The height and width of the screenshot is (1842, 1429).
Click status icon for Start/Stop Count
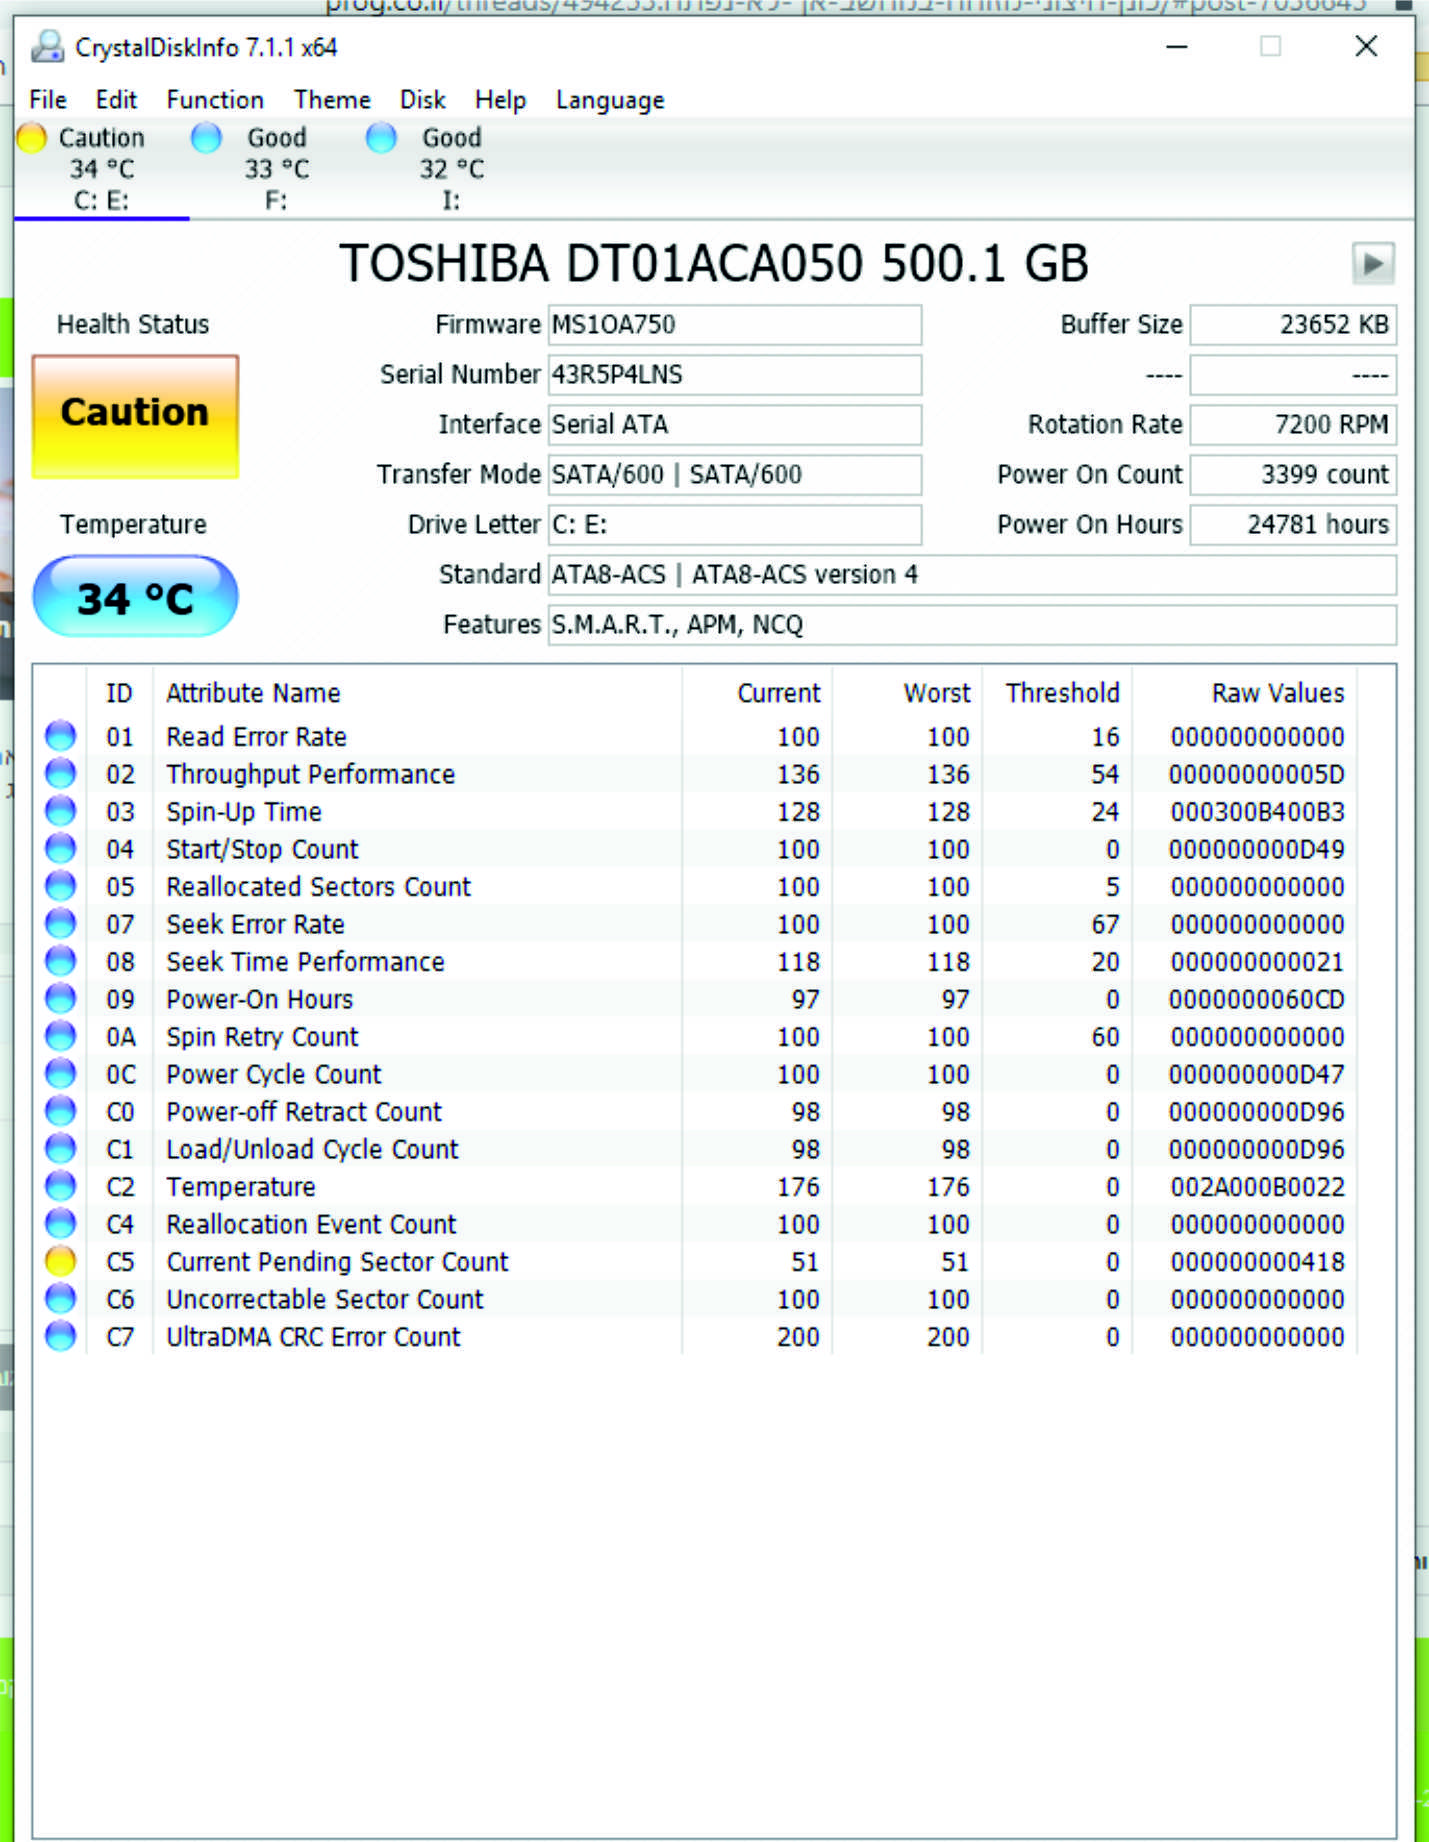click(x=61, y=848)
